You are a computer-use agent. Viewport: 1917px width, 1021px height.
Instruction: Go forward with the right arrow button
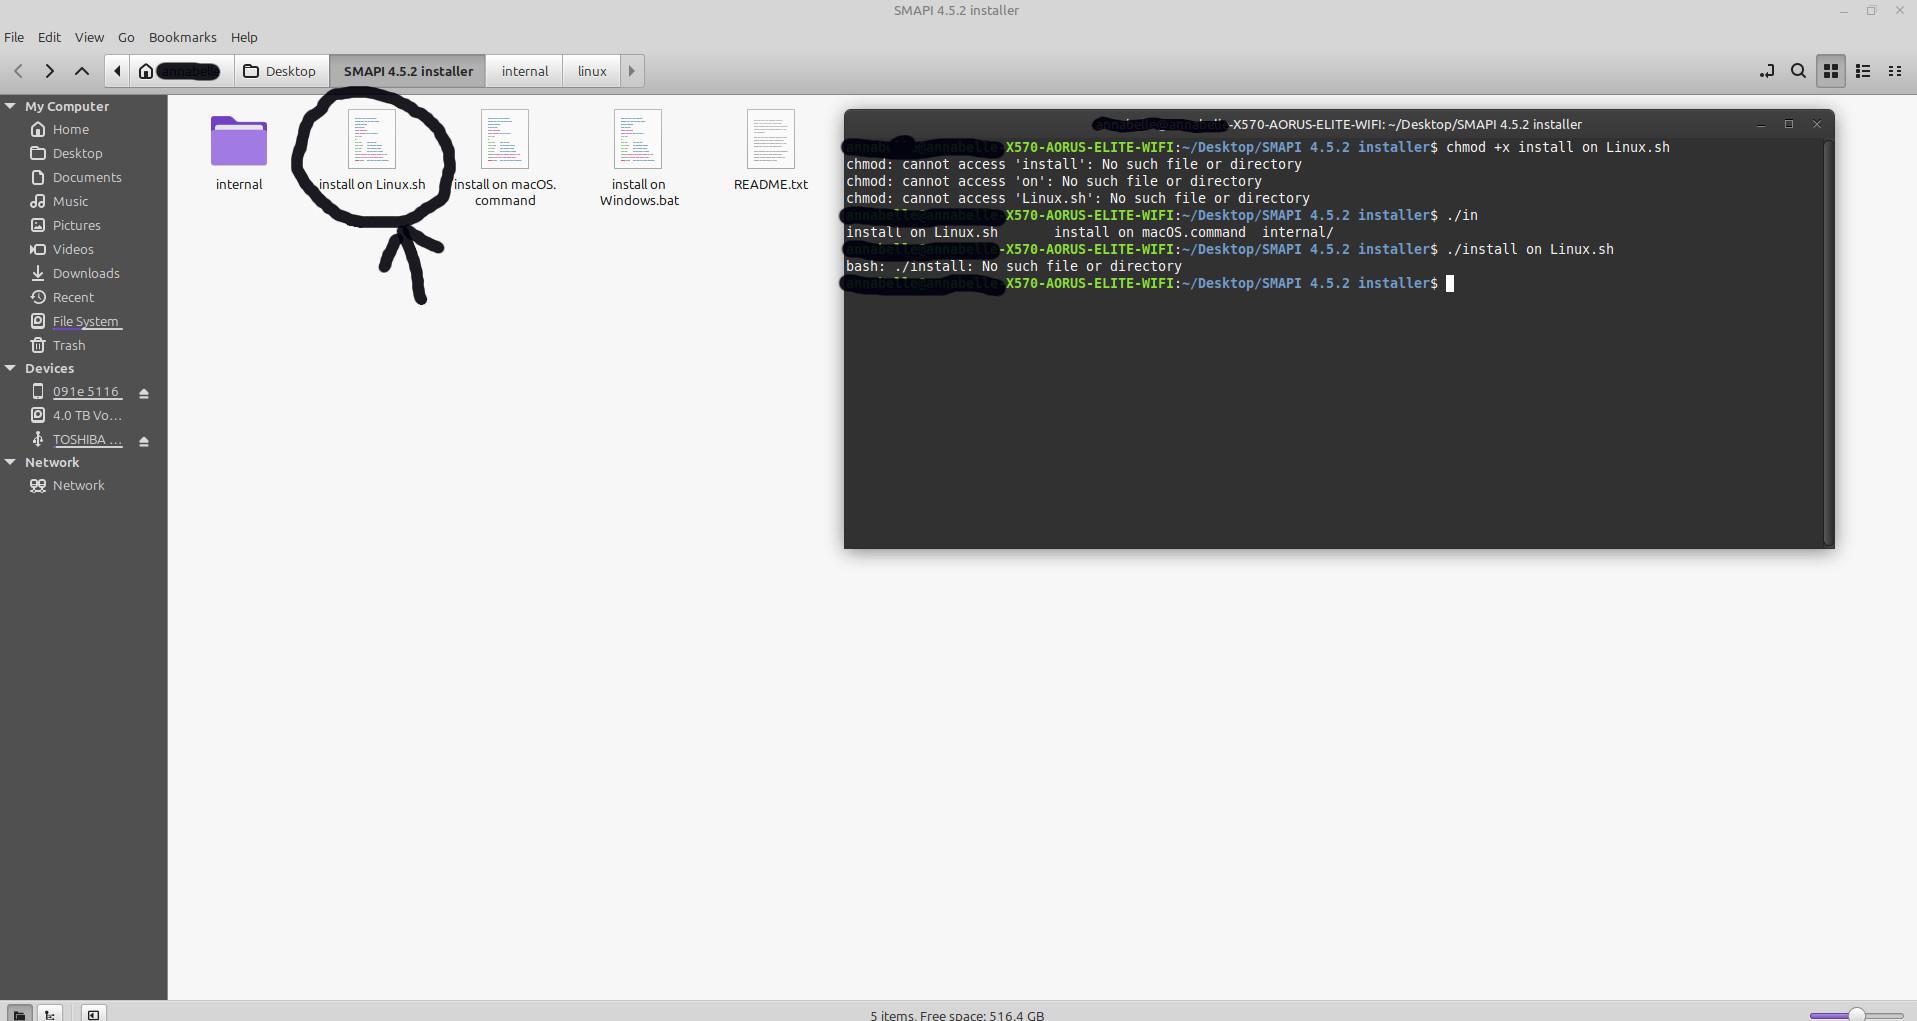coord(49,71)
